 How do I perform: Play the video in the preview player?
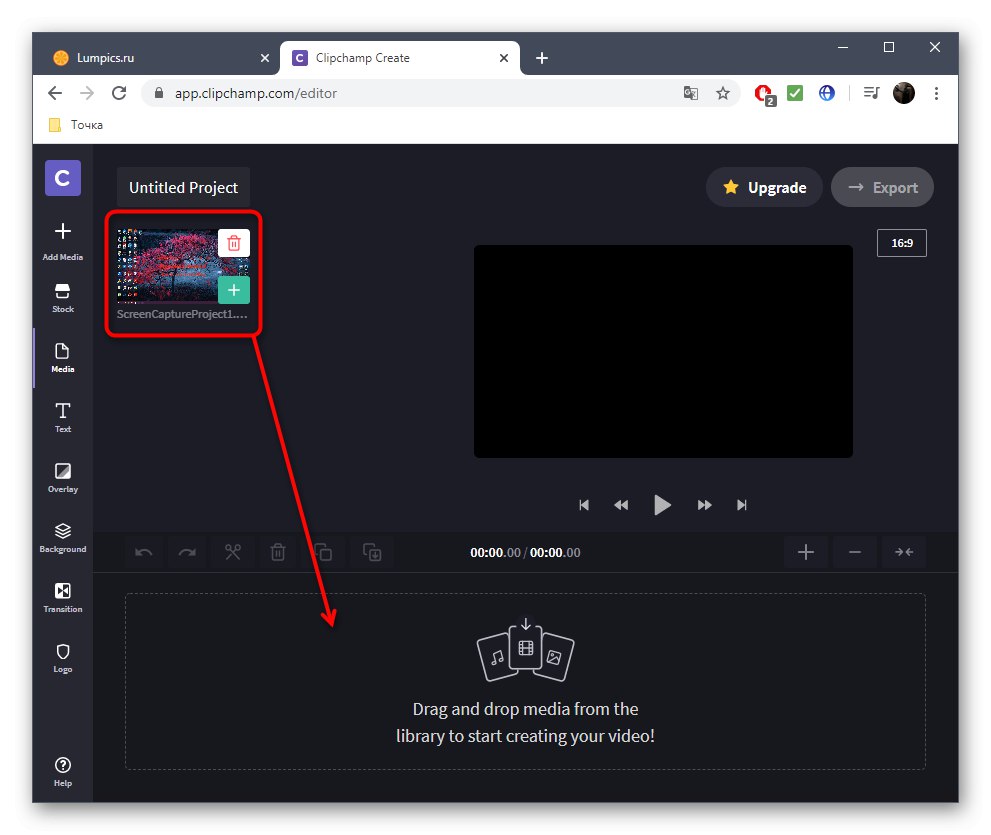(662, 505)
